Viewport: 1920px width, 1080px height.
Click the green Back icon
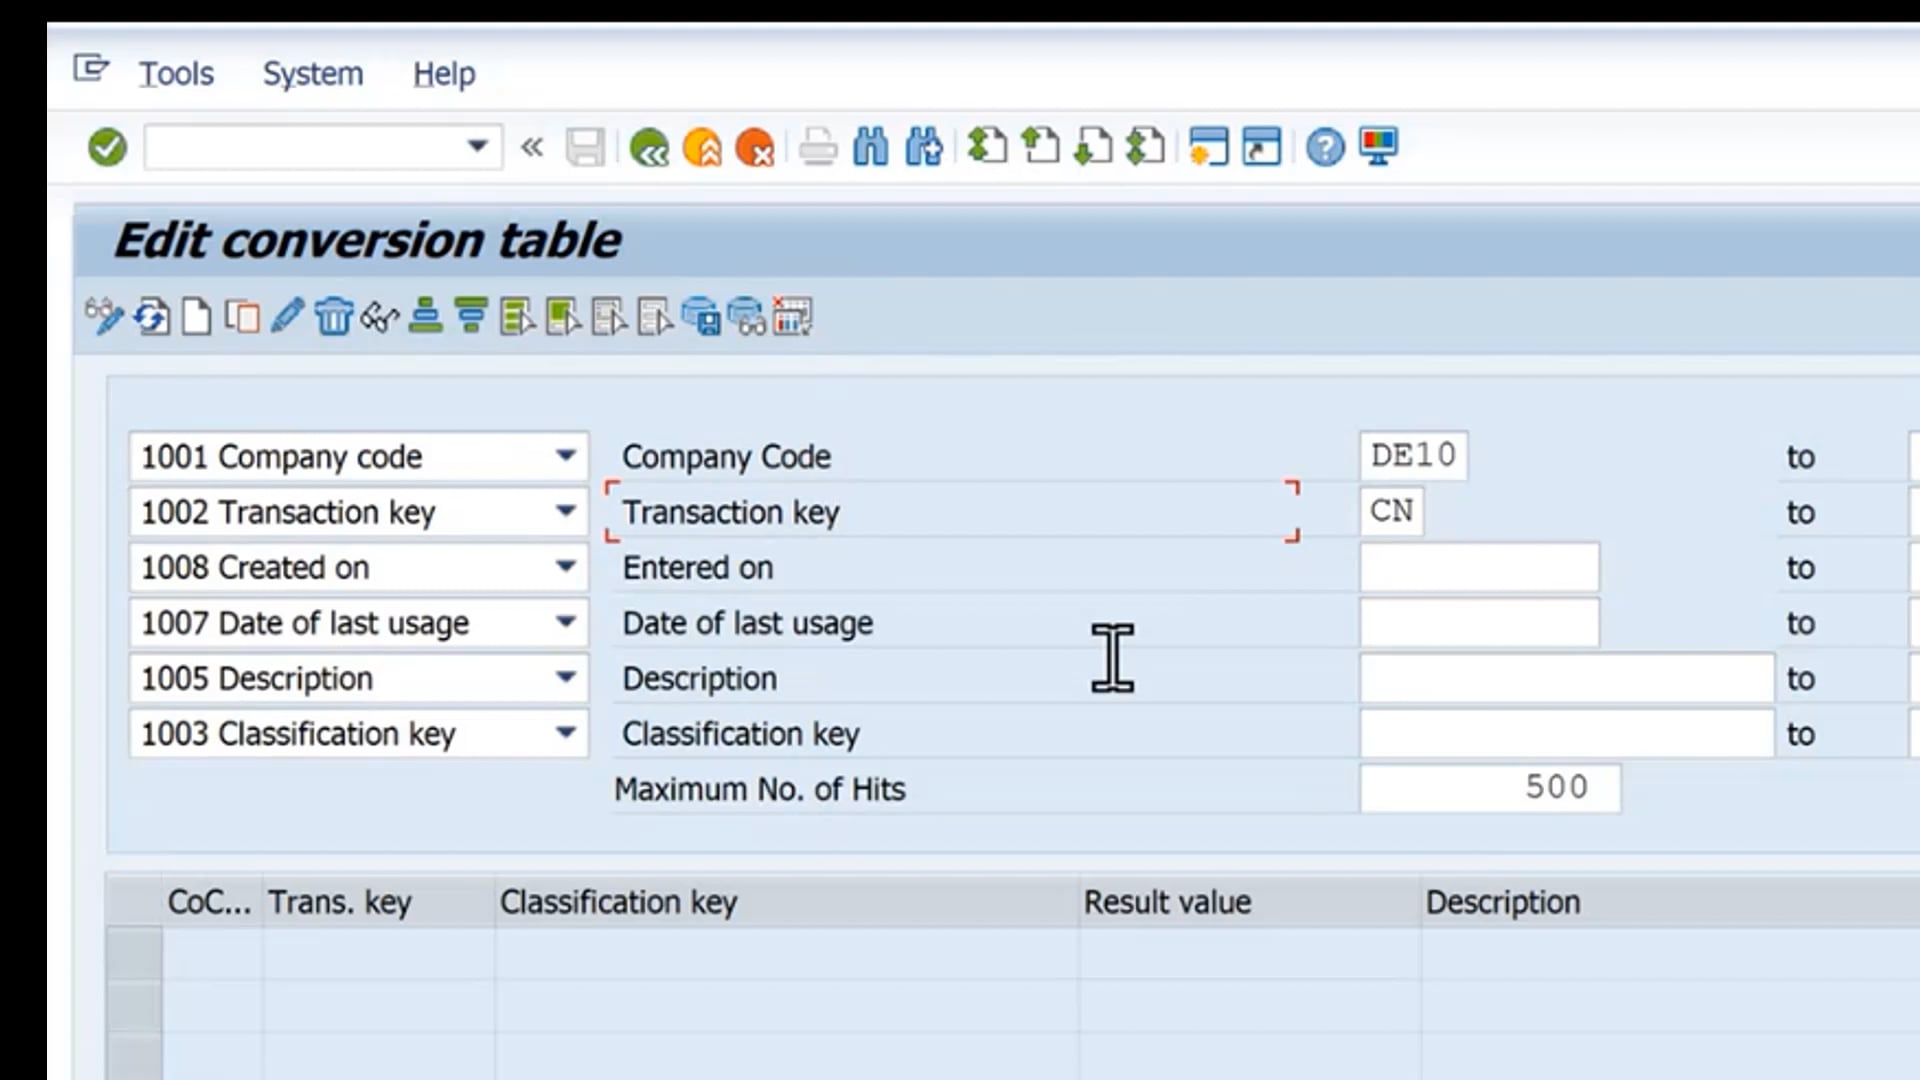tap(650, 148)
